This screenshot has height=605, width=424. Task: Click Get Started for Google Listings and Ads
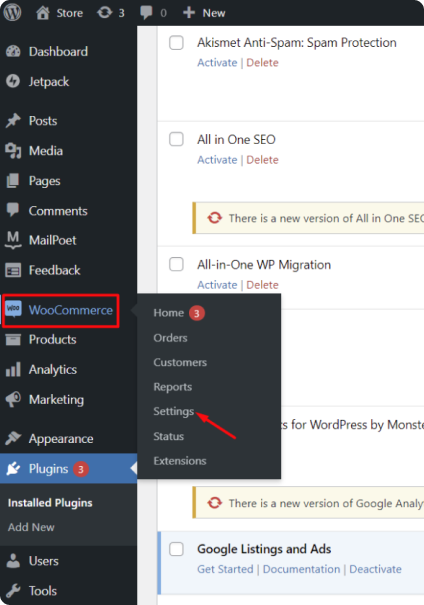click(225, 569)
